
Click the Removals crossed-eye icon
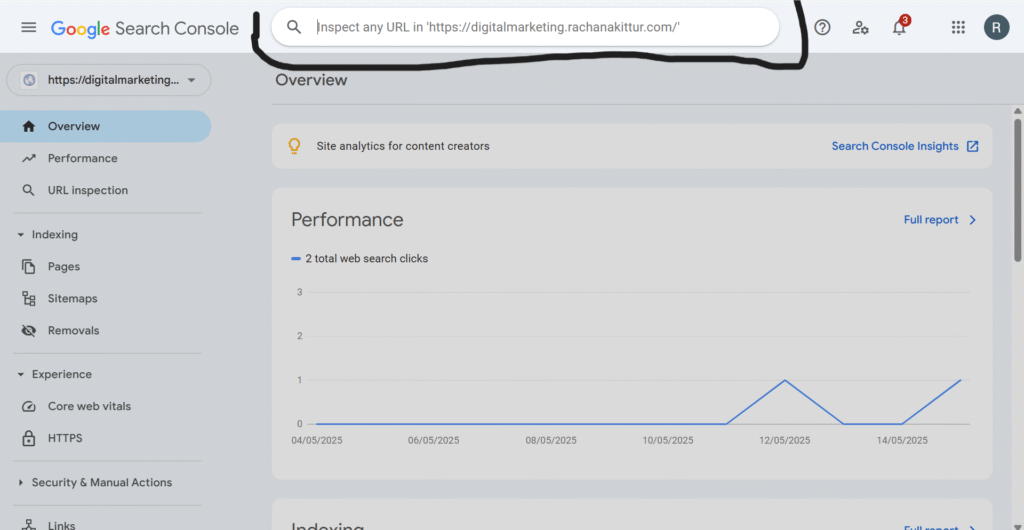[28, 331]
